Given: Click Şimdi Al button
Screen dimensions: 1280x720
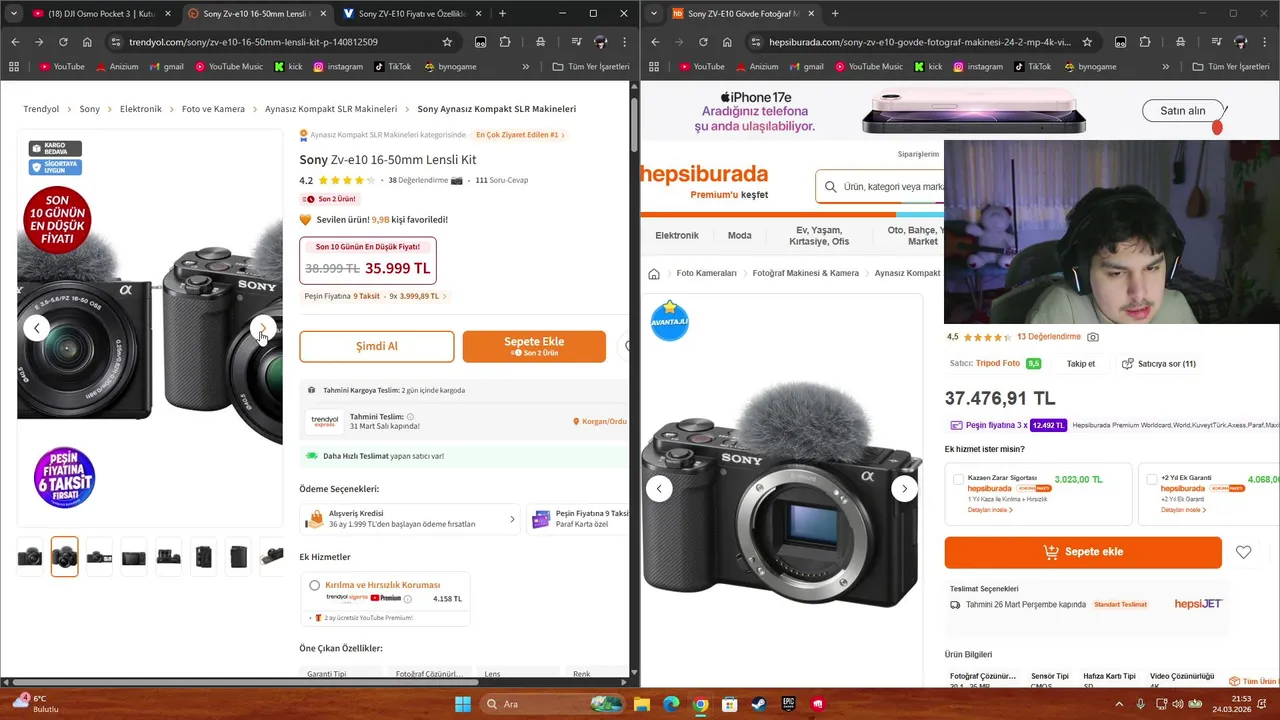Looking at the screenshot, I should point(377,346).
